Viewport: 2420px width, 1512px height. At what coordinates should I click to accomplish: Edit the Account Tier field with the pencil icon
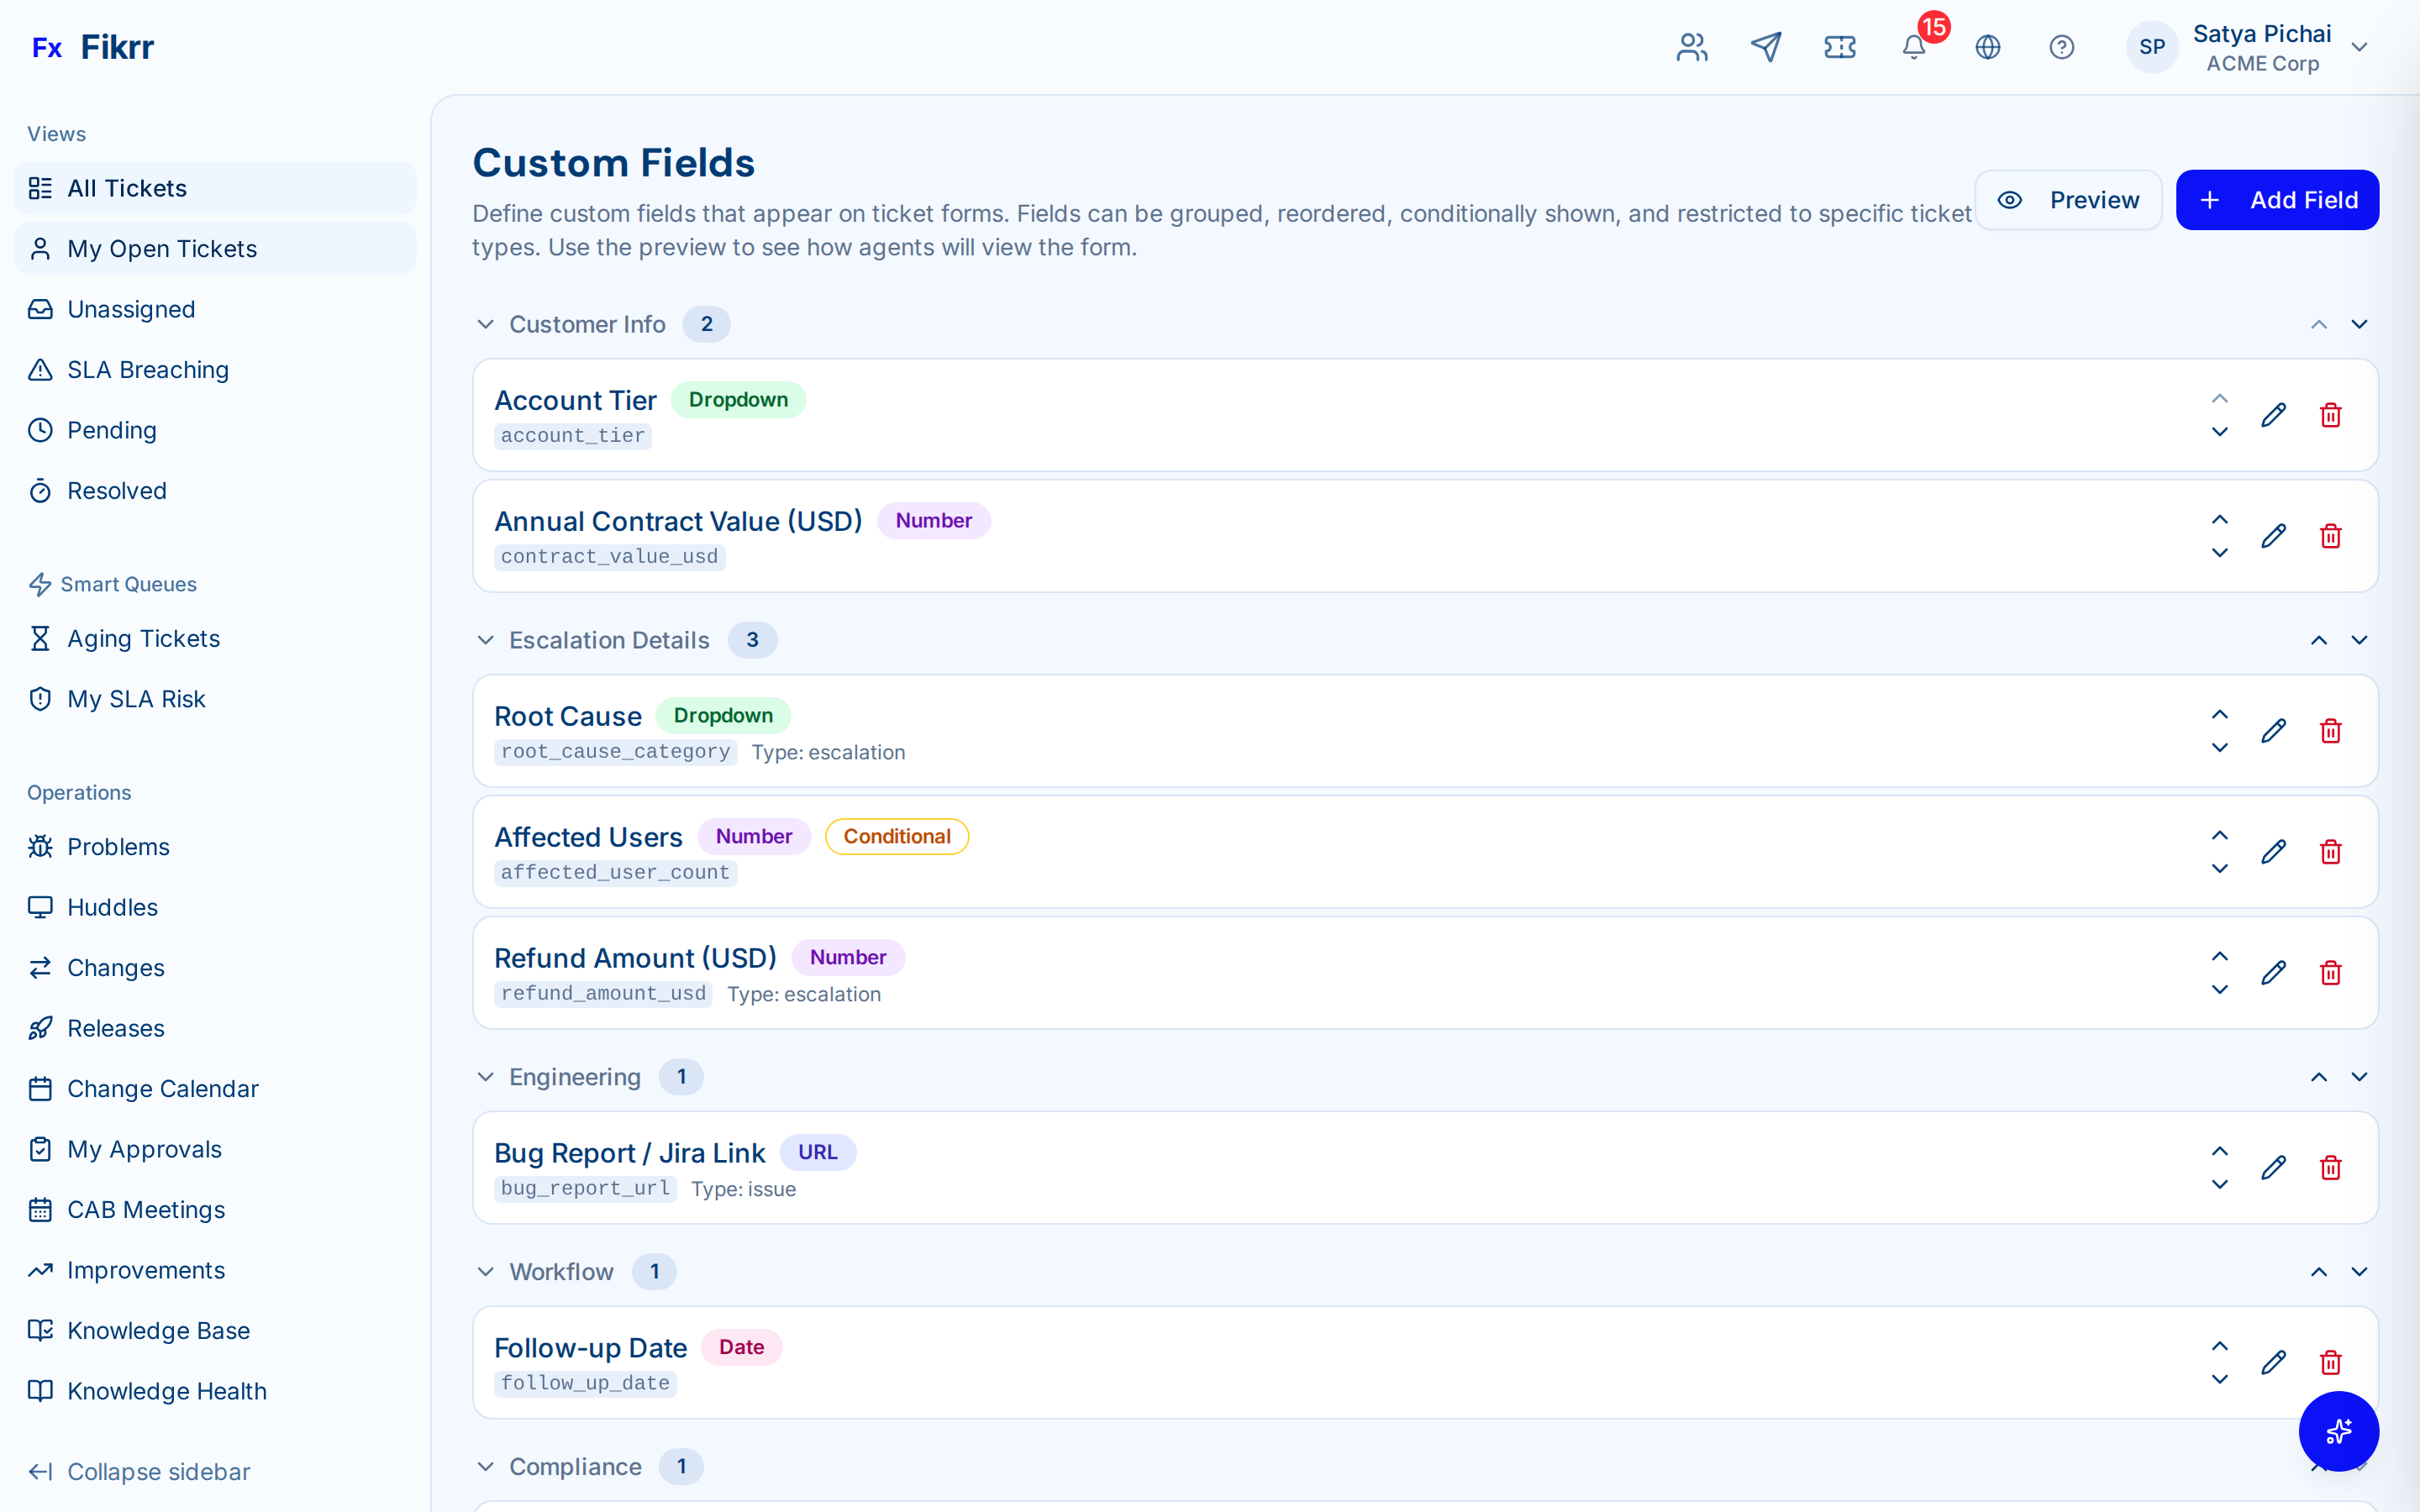point(2274,414)
